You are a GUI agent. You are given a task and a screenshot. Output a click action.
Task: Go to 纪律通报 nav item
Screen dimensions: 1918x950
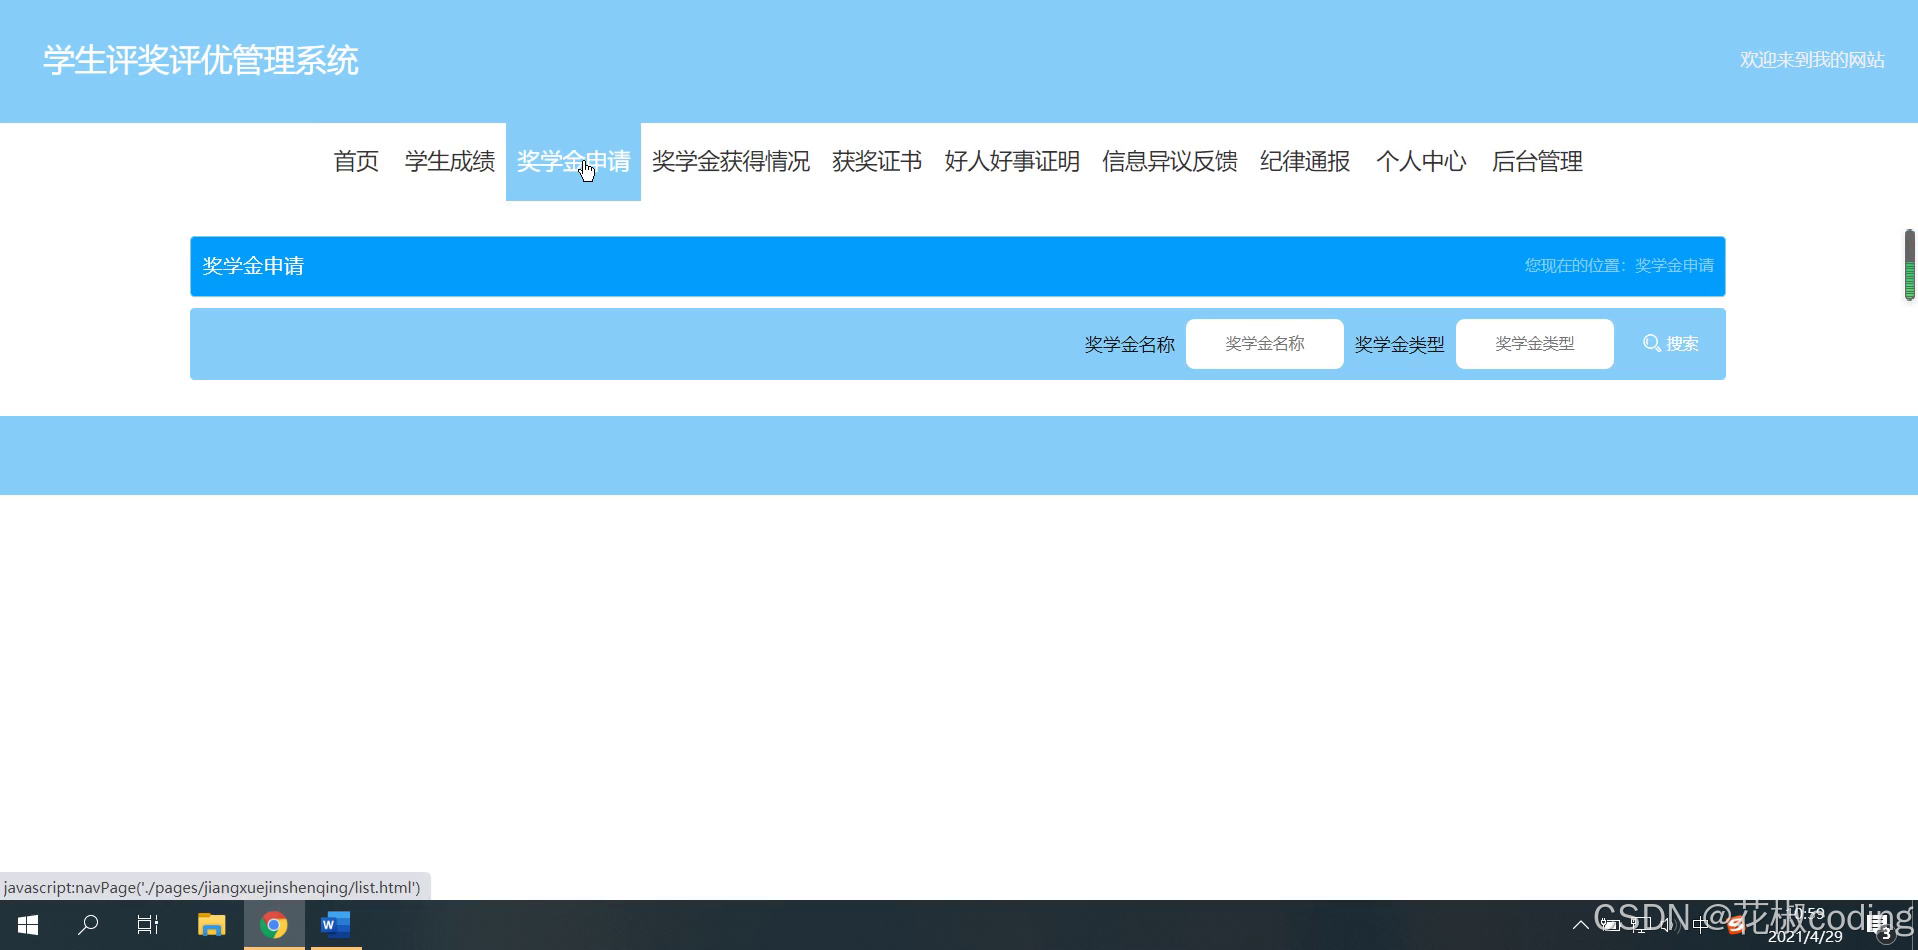(1305, 161)
